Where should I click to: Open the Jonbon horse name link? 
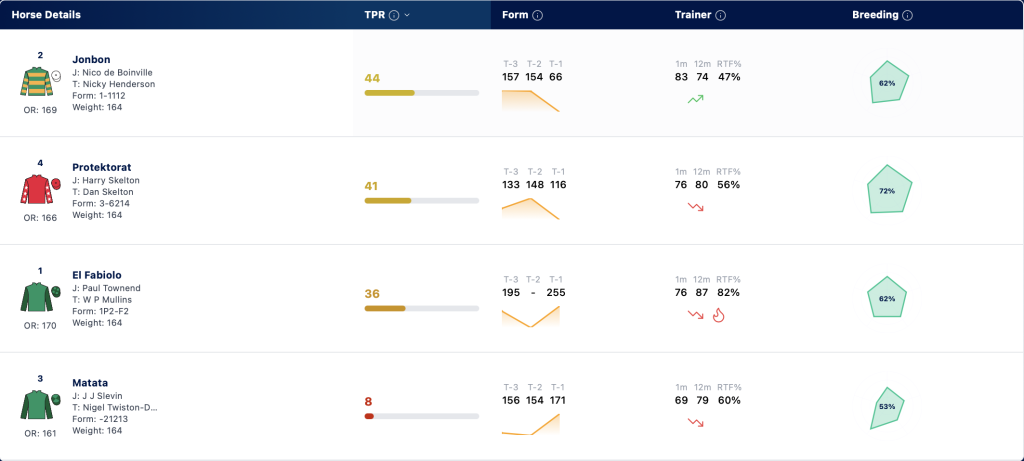91,59
